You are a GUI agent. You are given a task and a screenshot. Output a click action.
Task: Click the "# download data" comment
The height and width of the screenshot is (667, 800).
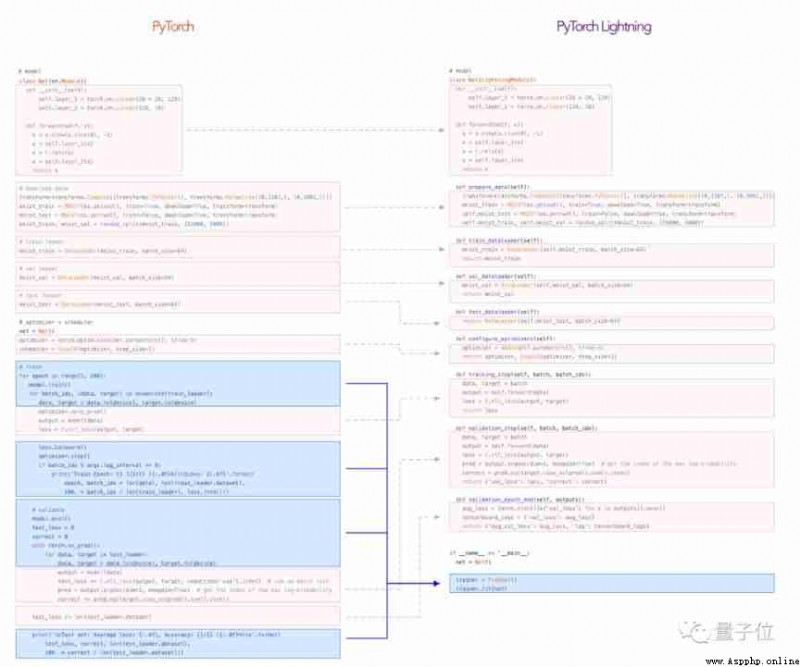(x=43, y=188)
